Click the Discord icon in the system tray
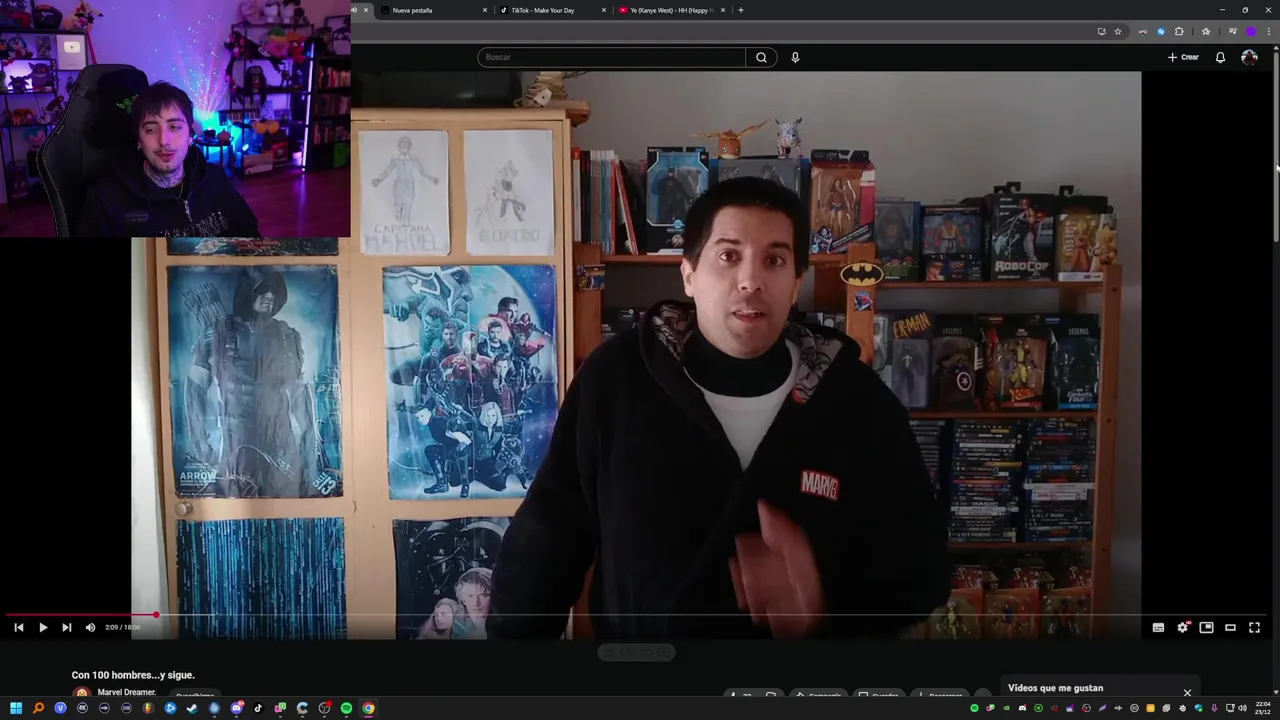The image size is (1280, 720). (1022, 708)
